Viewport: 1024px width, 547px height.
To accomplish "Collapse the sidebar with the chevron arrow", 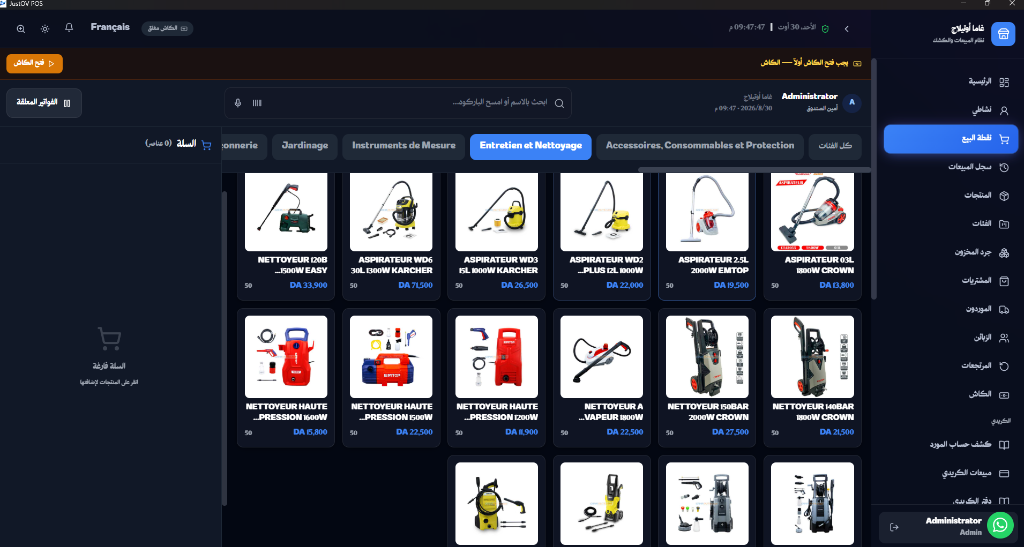I will (x=846, y=29).
